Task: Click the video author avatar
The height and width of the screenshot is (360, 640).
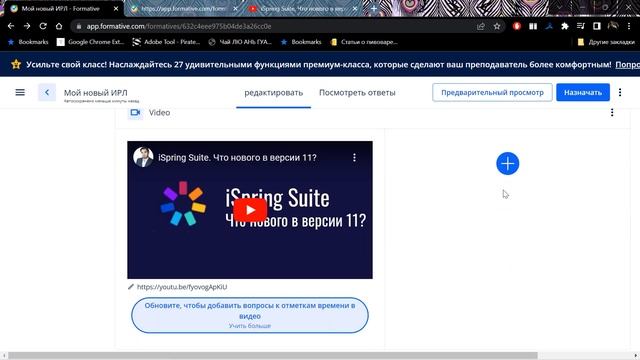Action: coord(143,157)
